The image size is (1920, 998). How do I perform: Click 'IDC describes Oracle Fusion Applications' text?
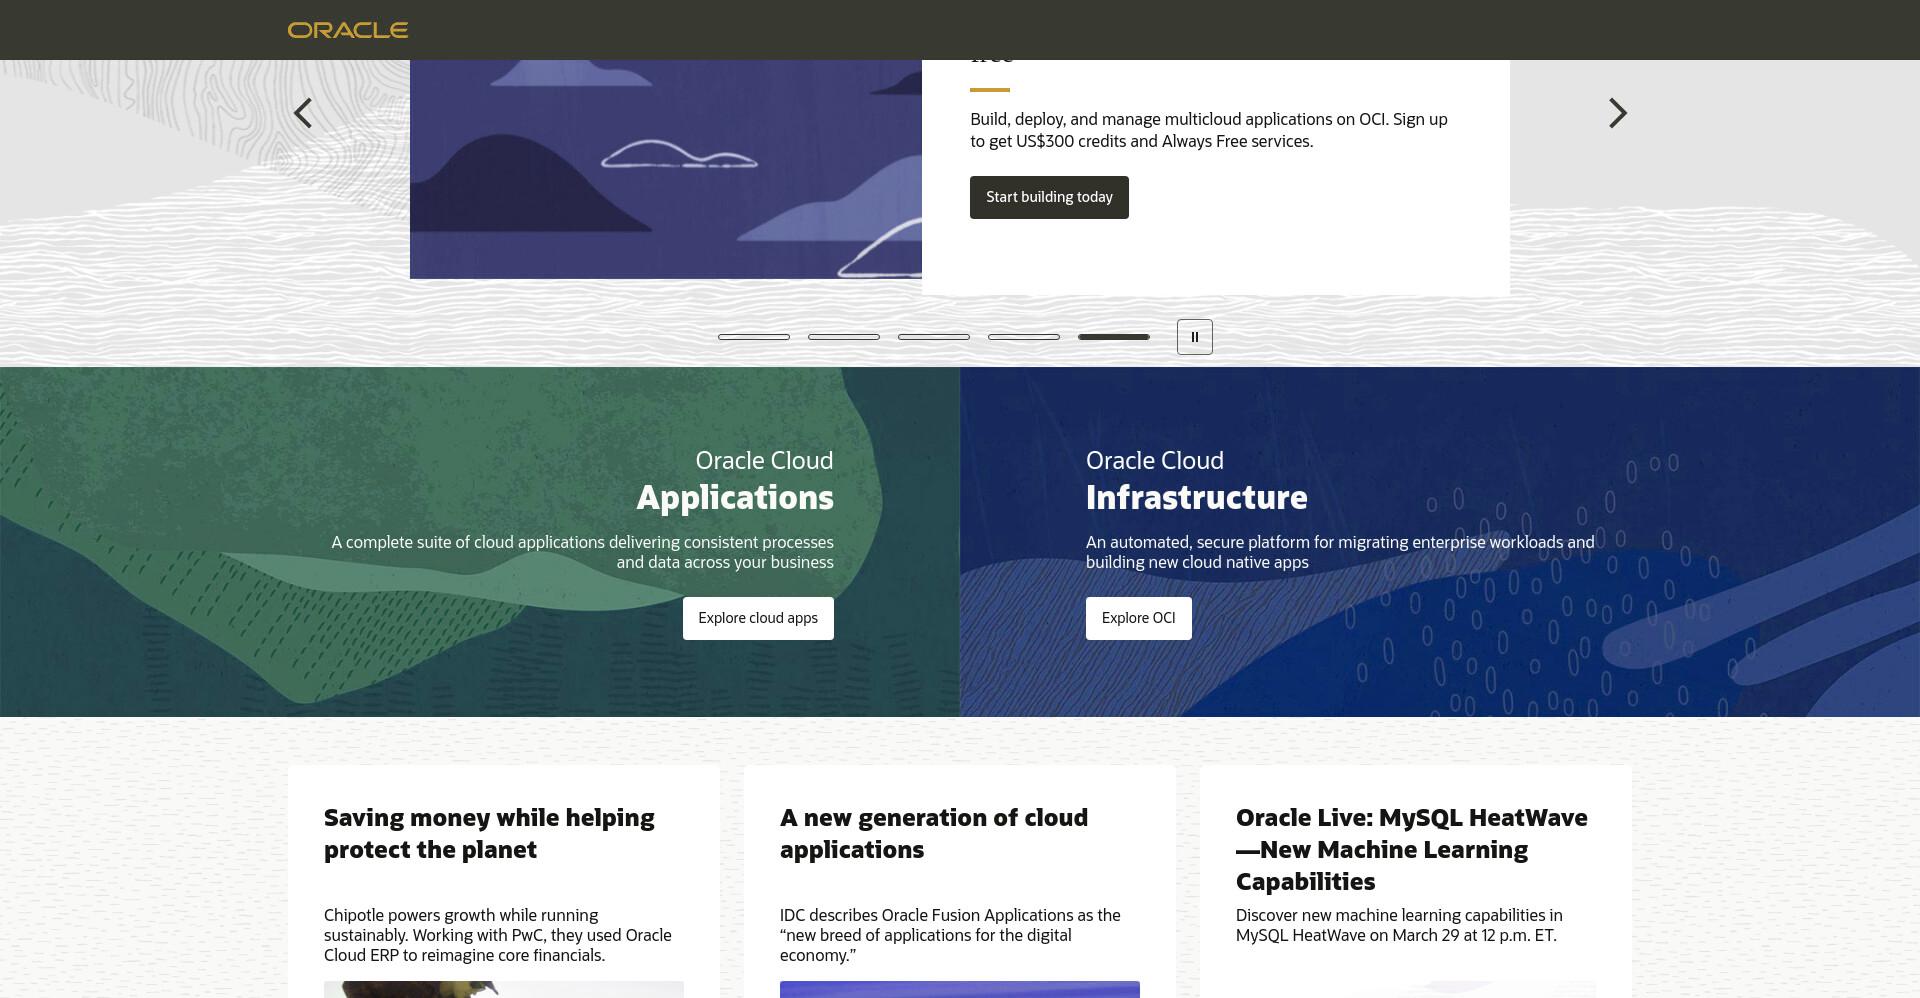click(950, 935)
